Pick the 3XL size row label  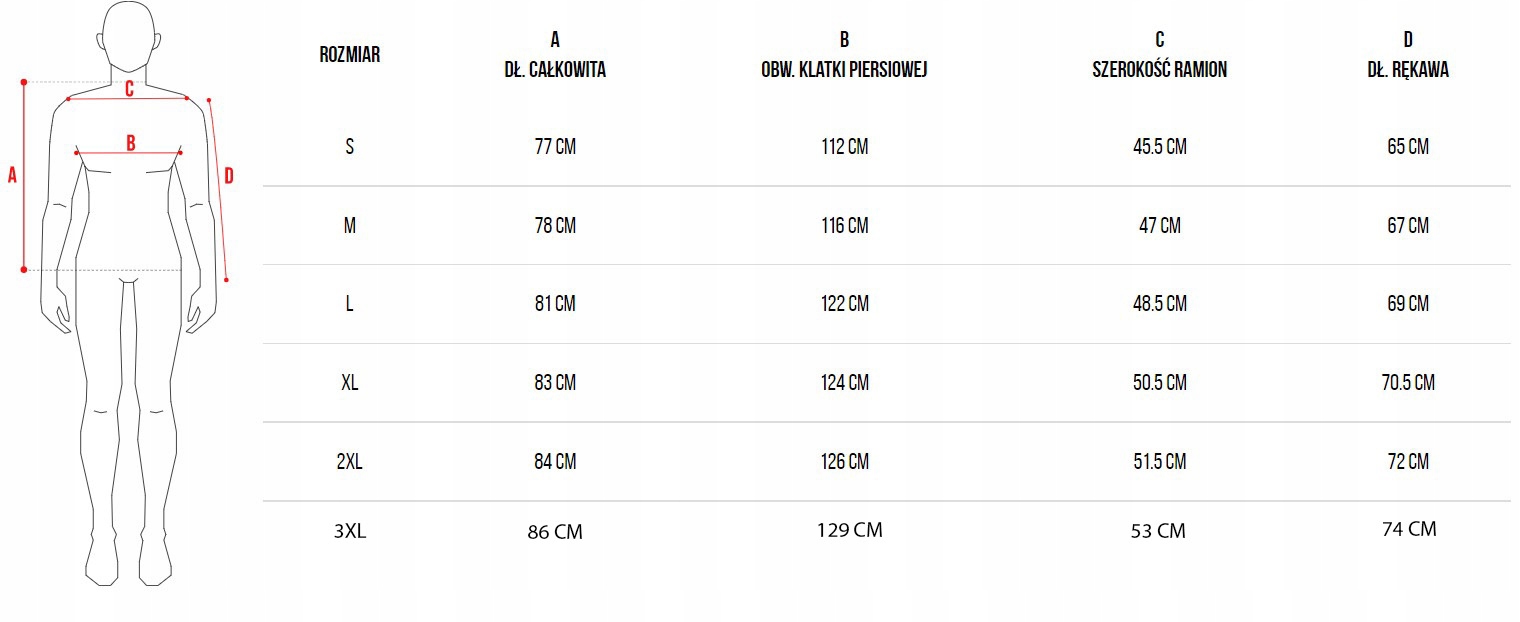350,532
